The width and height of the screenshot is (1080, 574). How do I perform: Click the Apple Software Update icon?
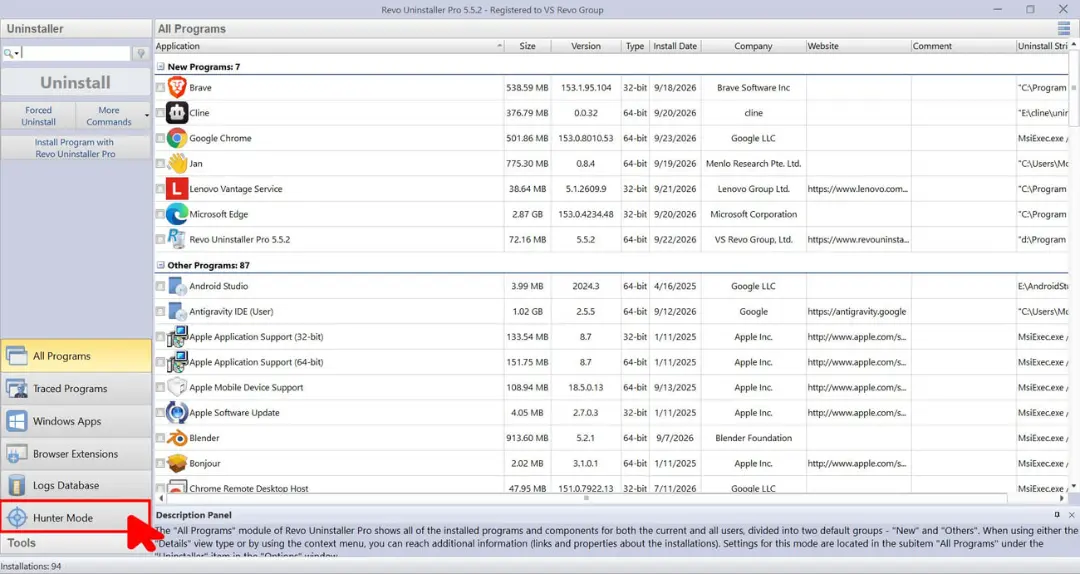click(x=177, y=413)
